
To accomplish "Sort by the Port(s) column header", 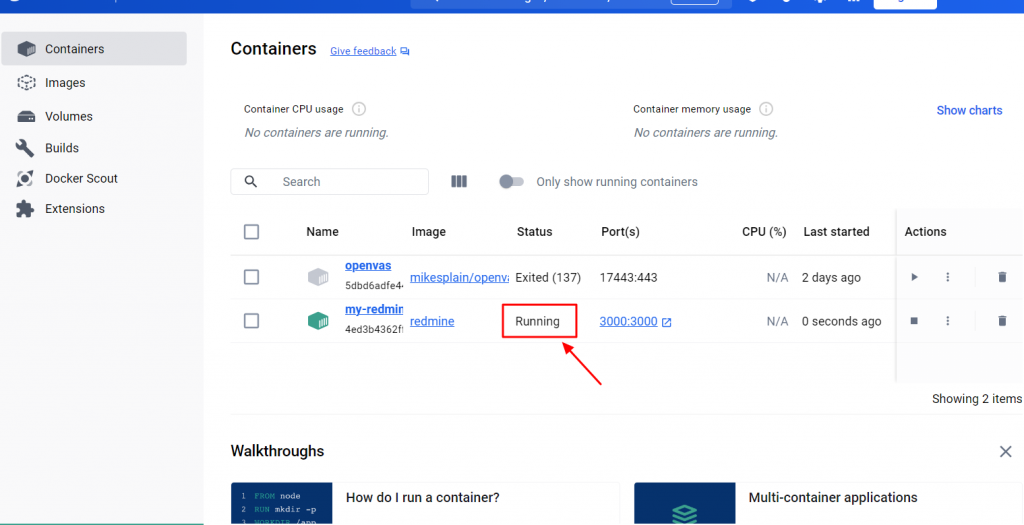I will click(620, 232).
